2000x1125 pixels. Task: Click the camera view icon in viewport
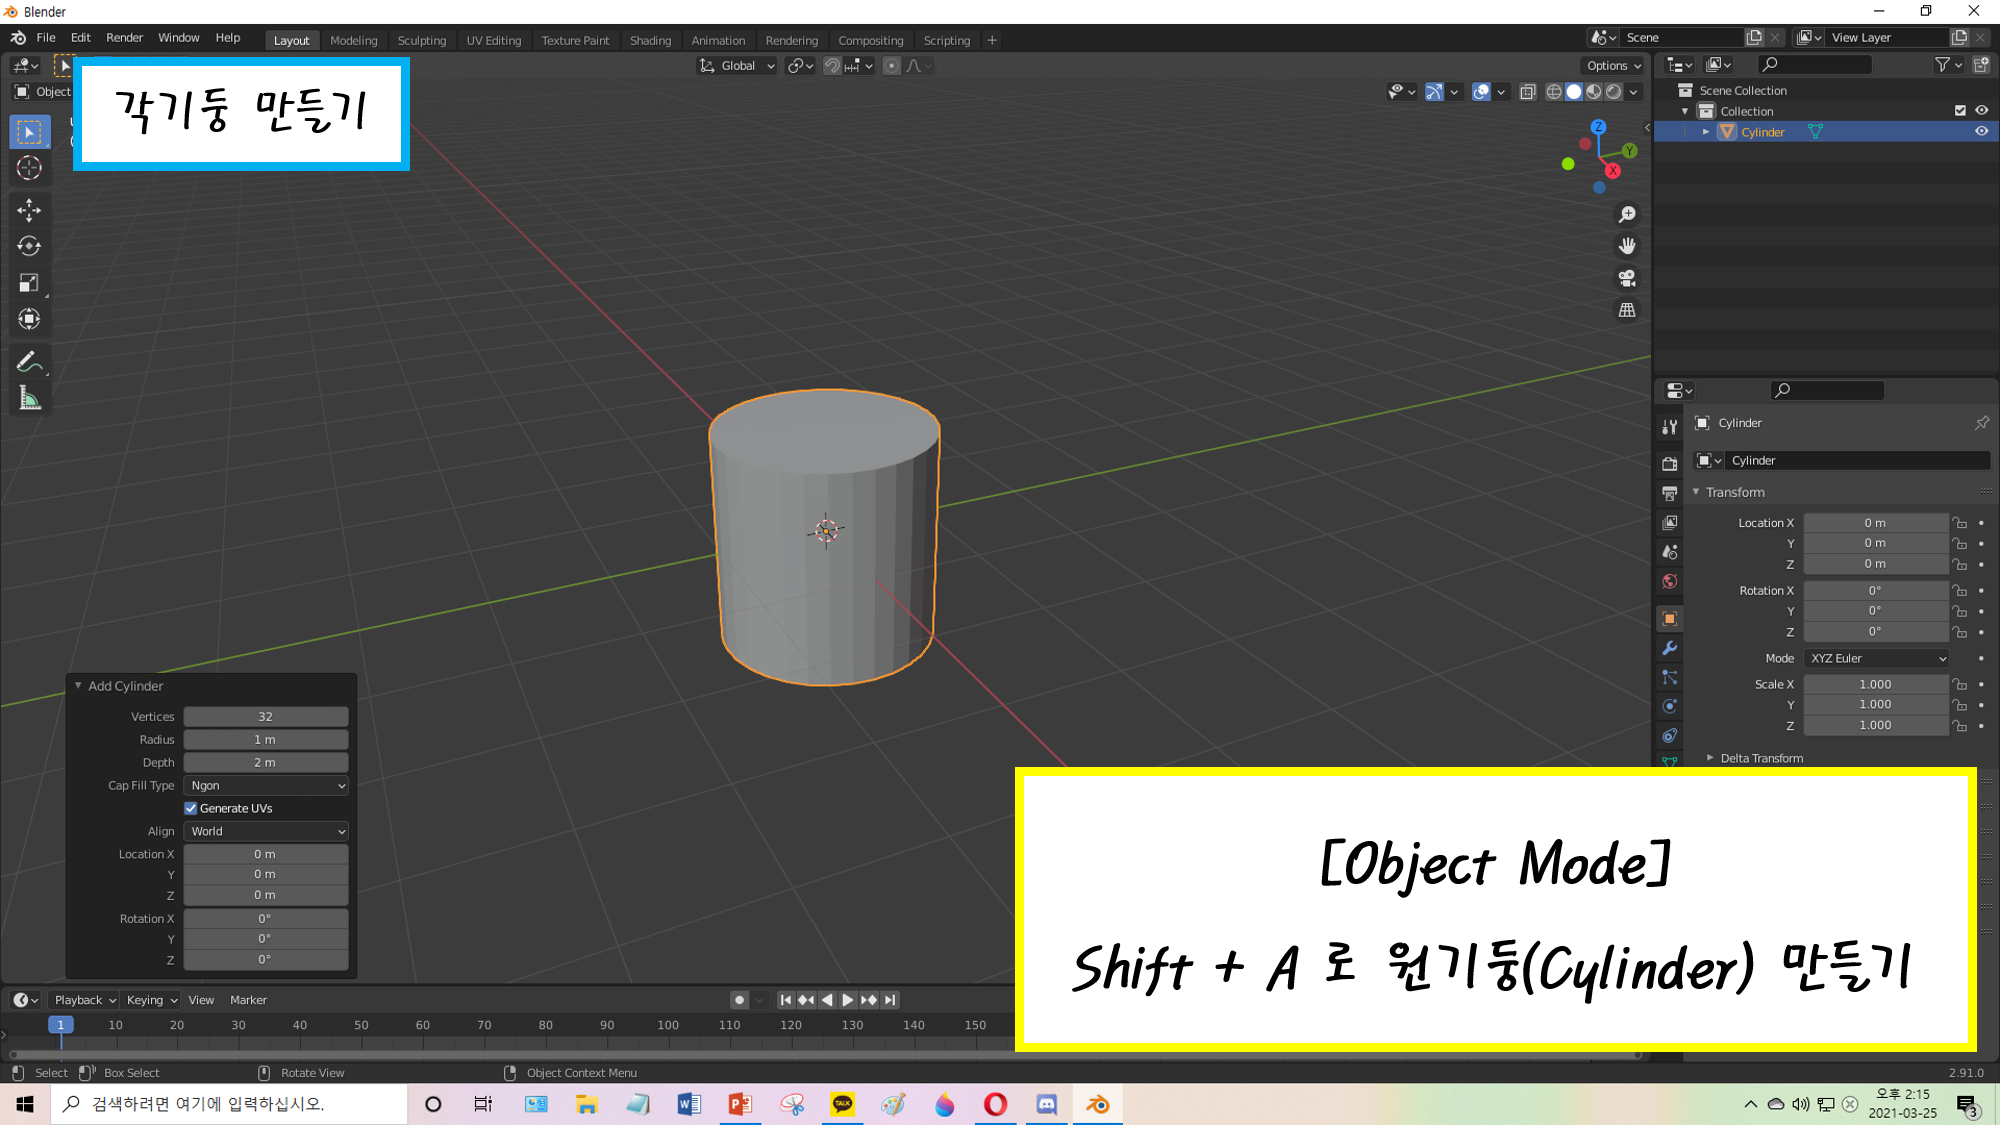point(1627,278)
